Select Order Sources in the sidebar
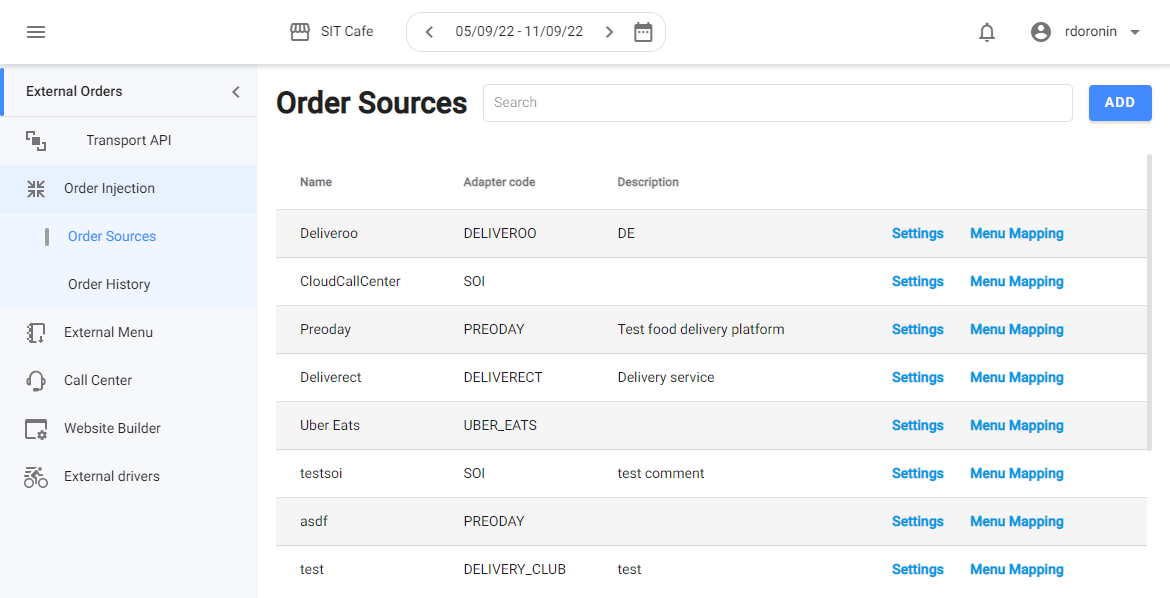Image resolution: width=1170 pixels, height=598 pixels. point(112,237)
